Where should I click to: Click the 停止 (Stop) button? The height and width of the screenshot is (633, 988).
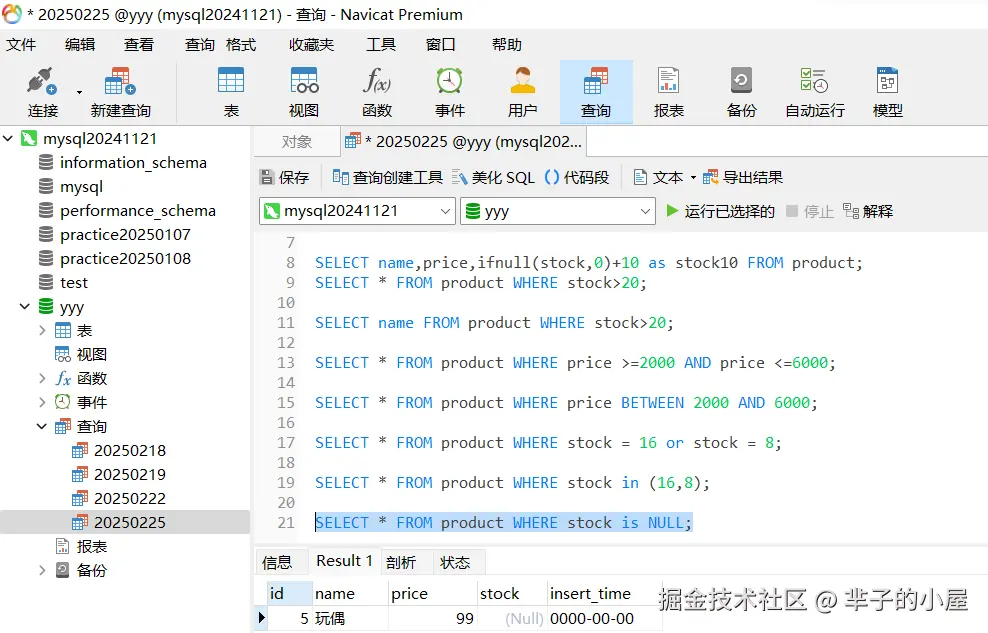click(810, 211)
